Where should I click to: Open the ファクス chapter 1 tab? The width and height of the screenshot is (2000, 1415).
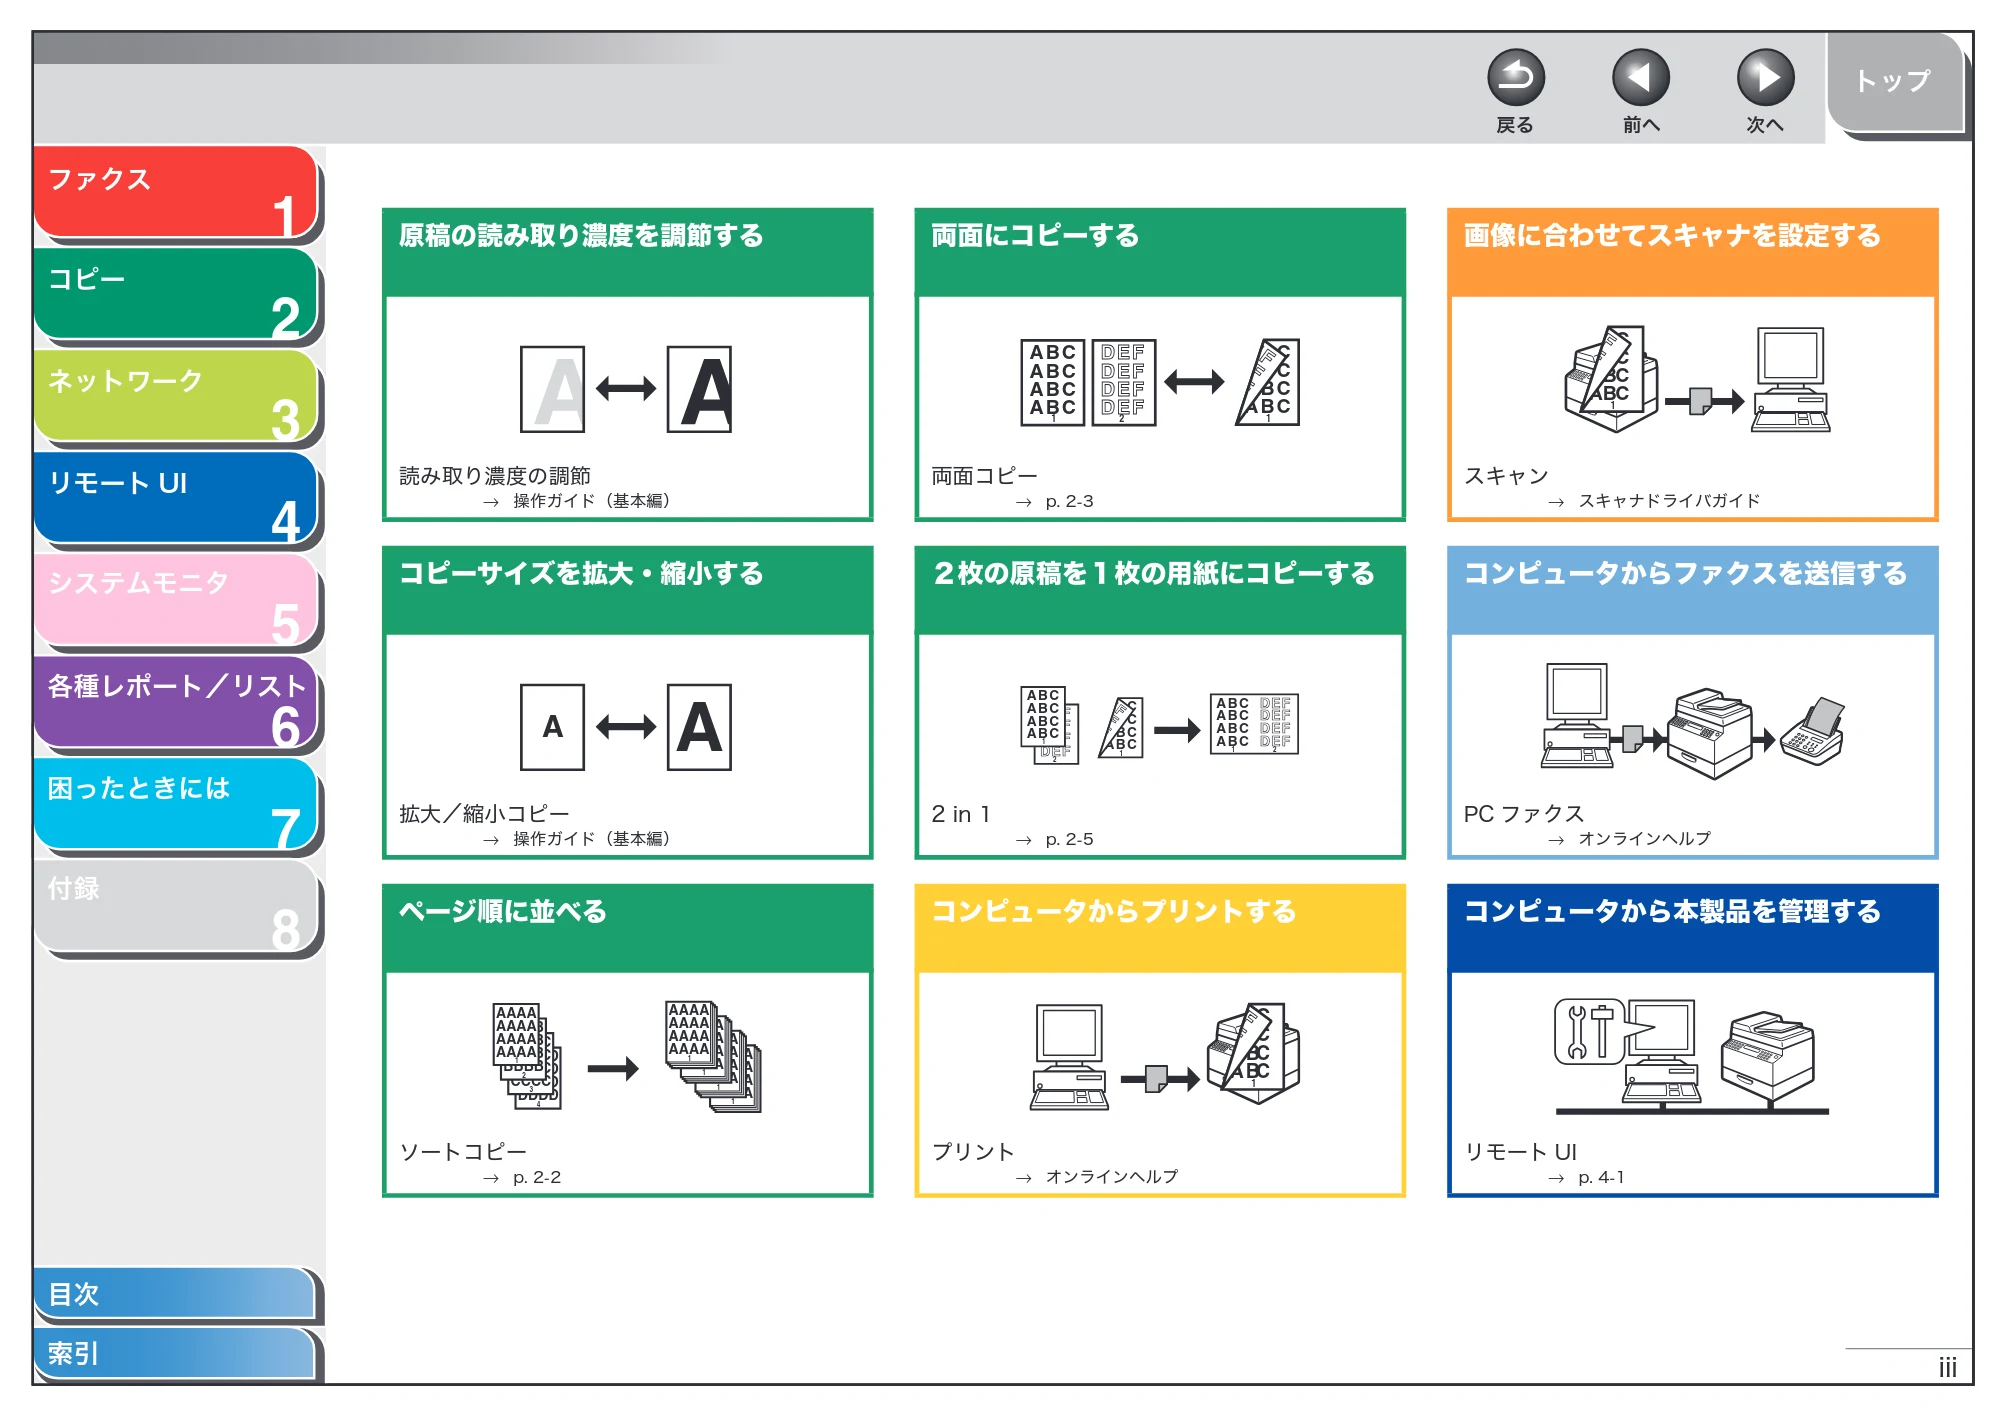point(175,193)
